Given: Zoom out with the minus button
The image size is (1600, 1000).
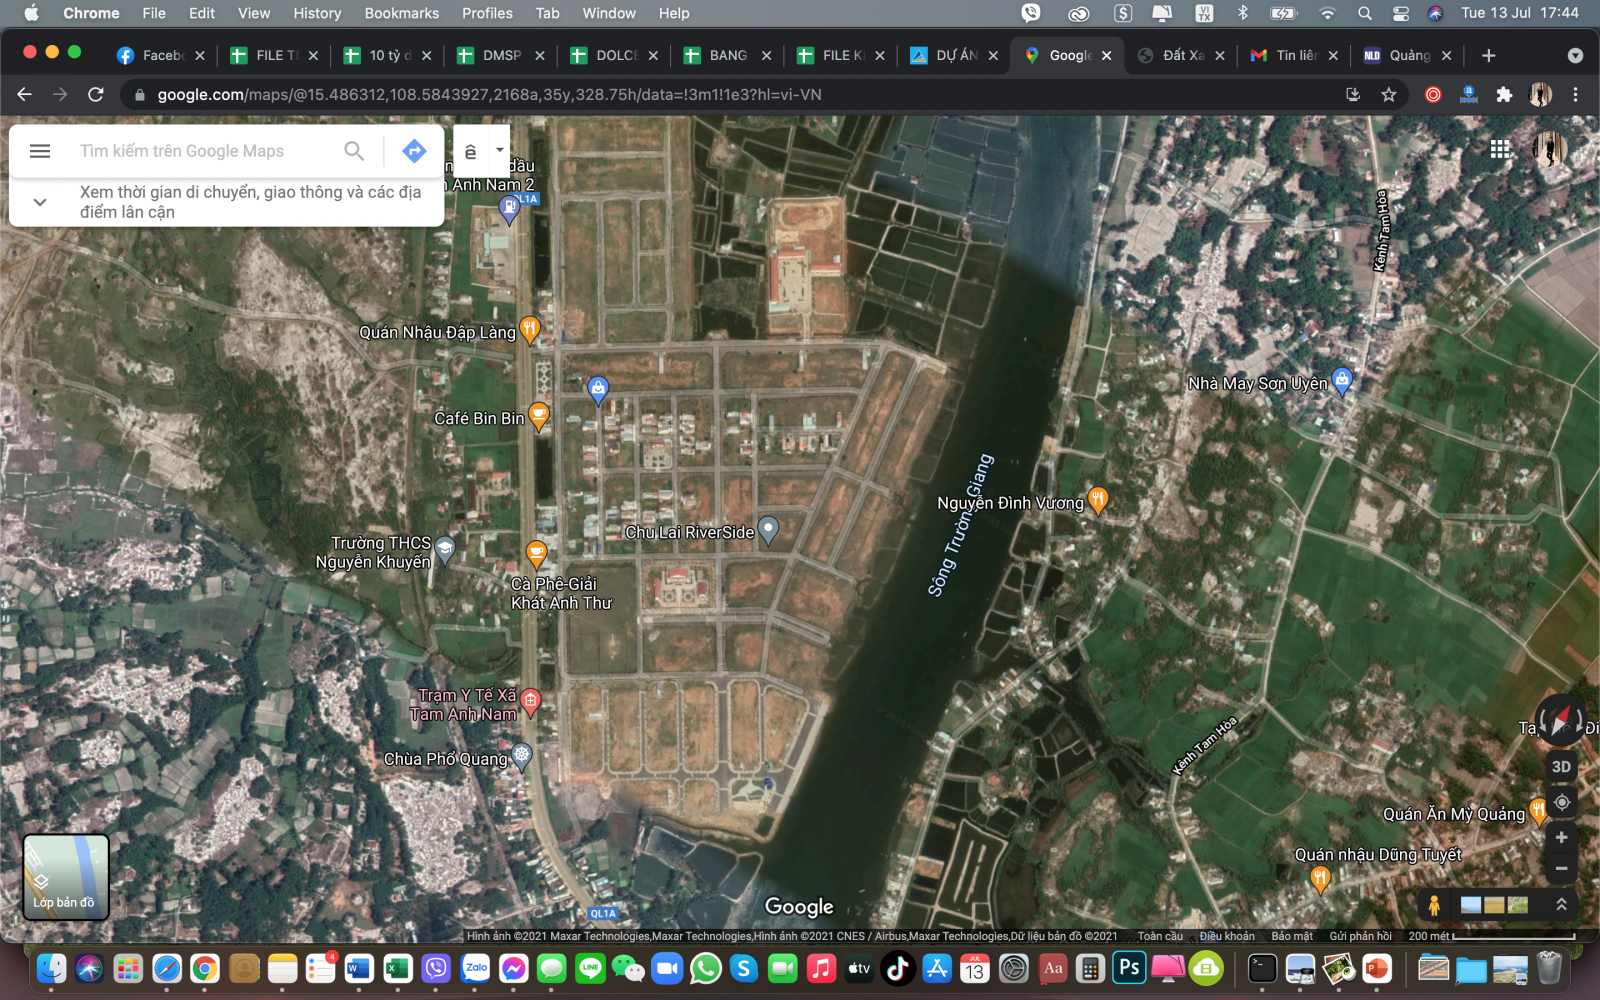Looking at the screenshot, I should click(1561, 868).
